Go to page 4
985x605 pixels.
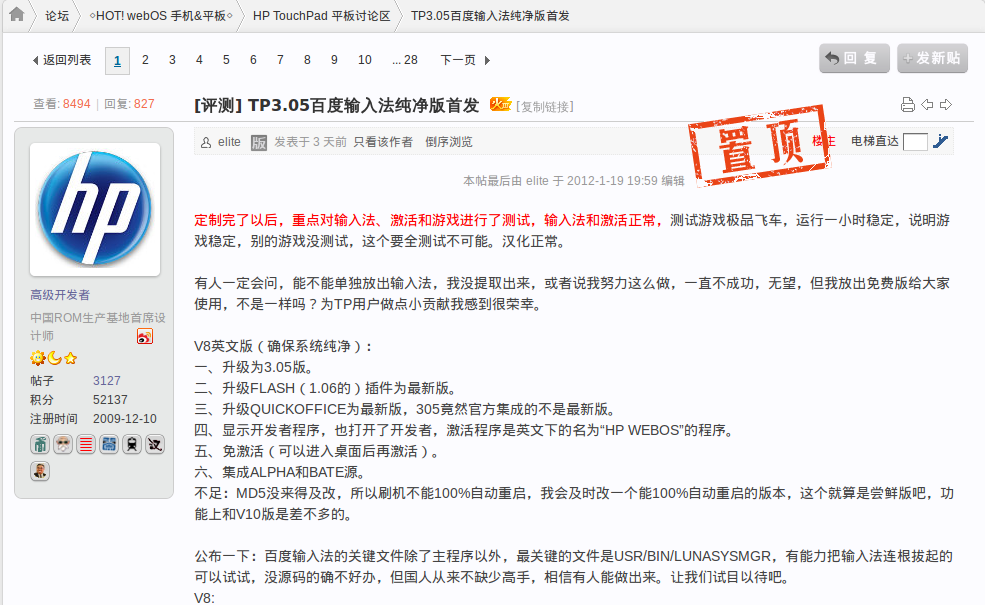point(199,60)
